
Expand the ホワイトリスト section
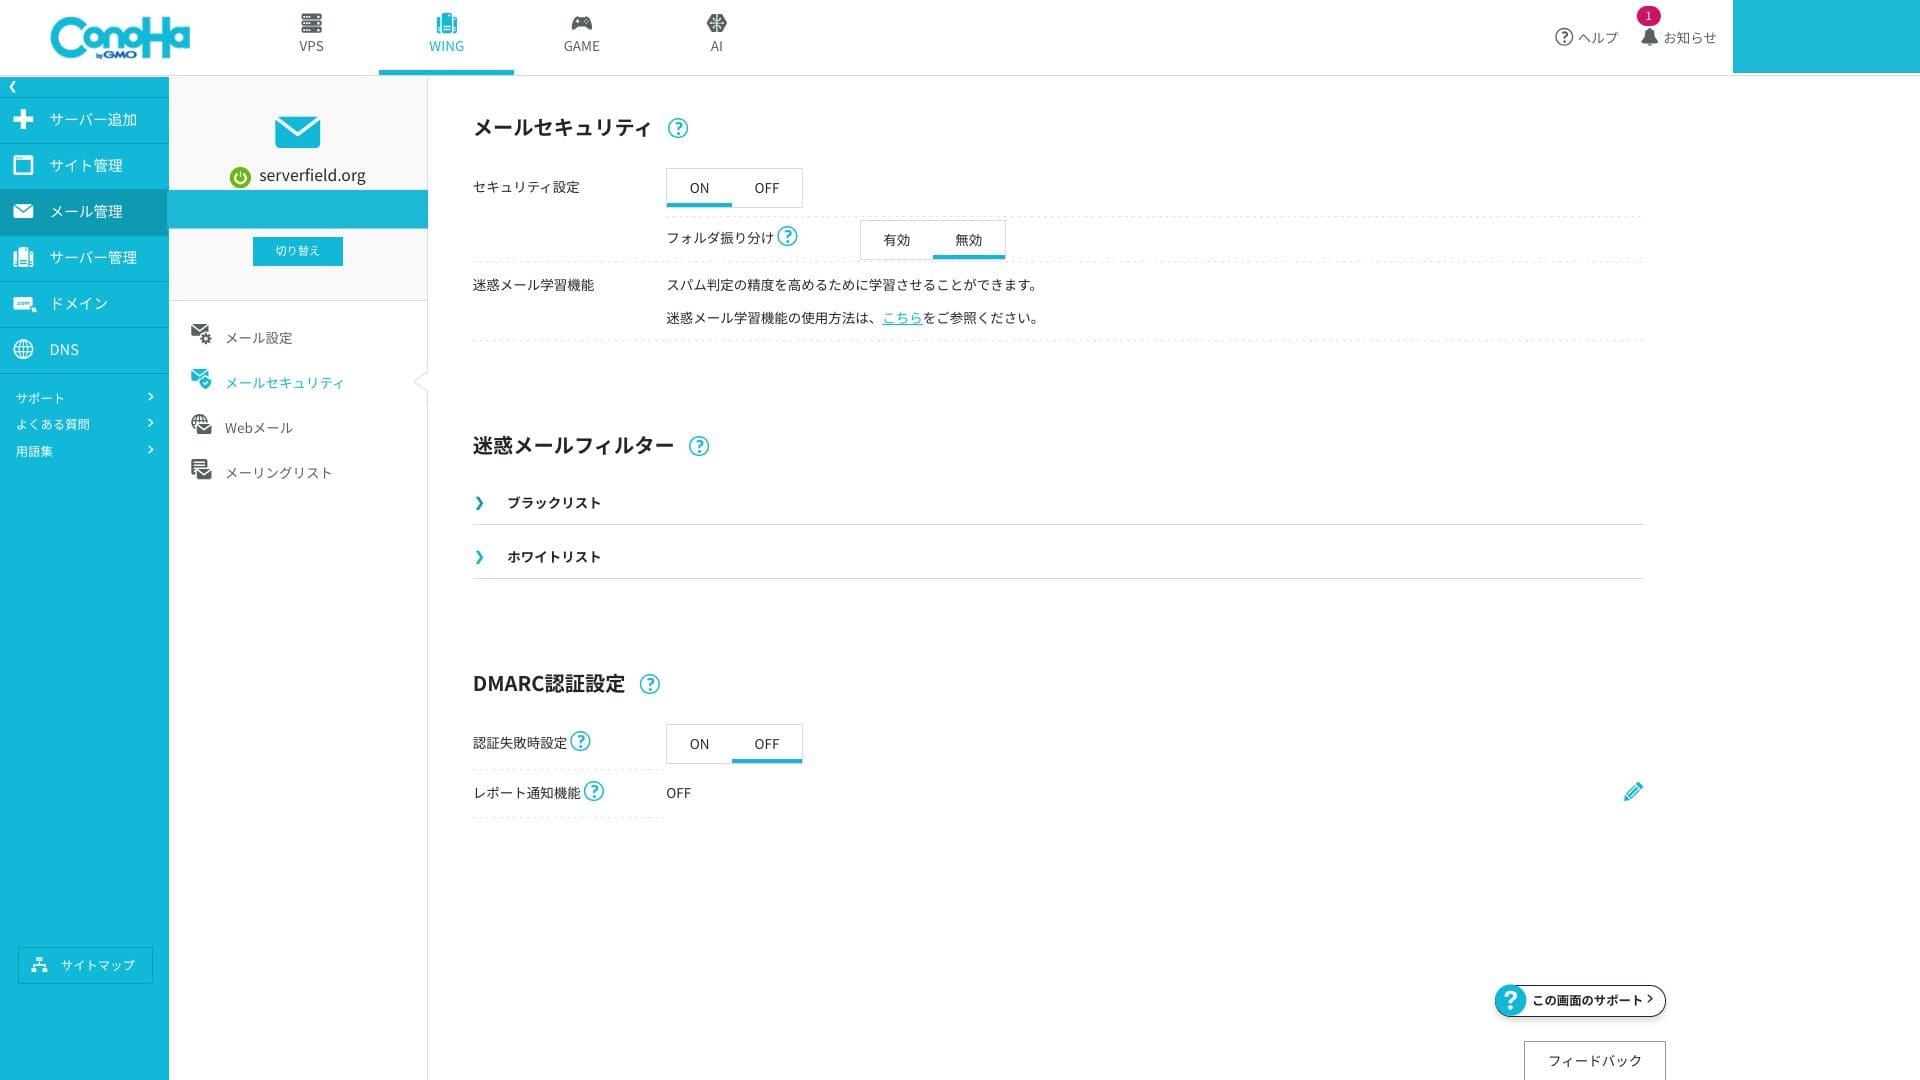[553, 557]
